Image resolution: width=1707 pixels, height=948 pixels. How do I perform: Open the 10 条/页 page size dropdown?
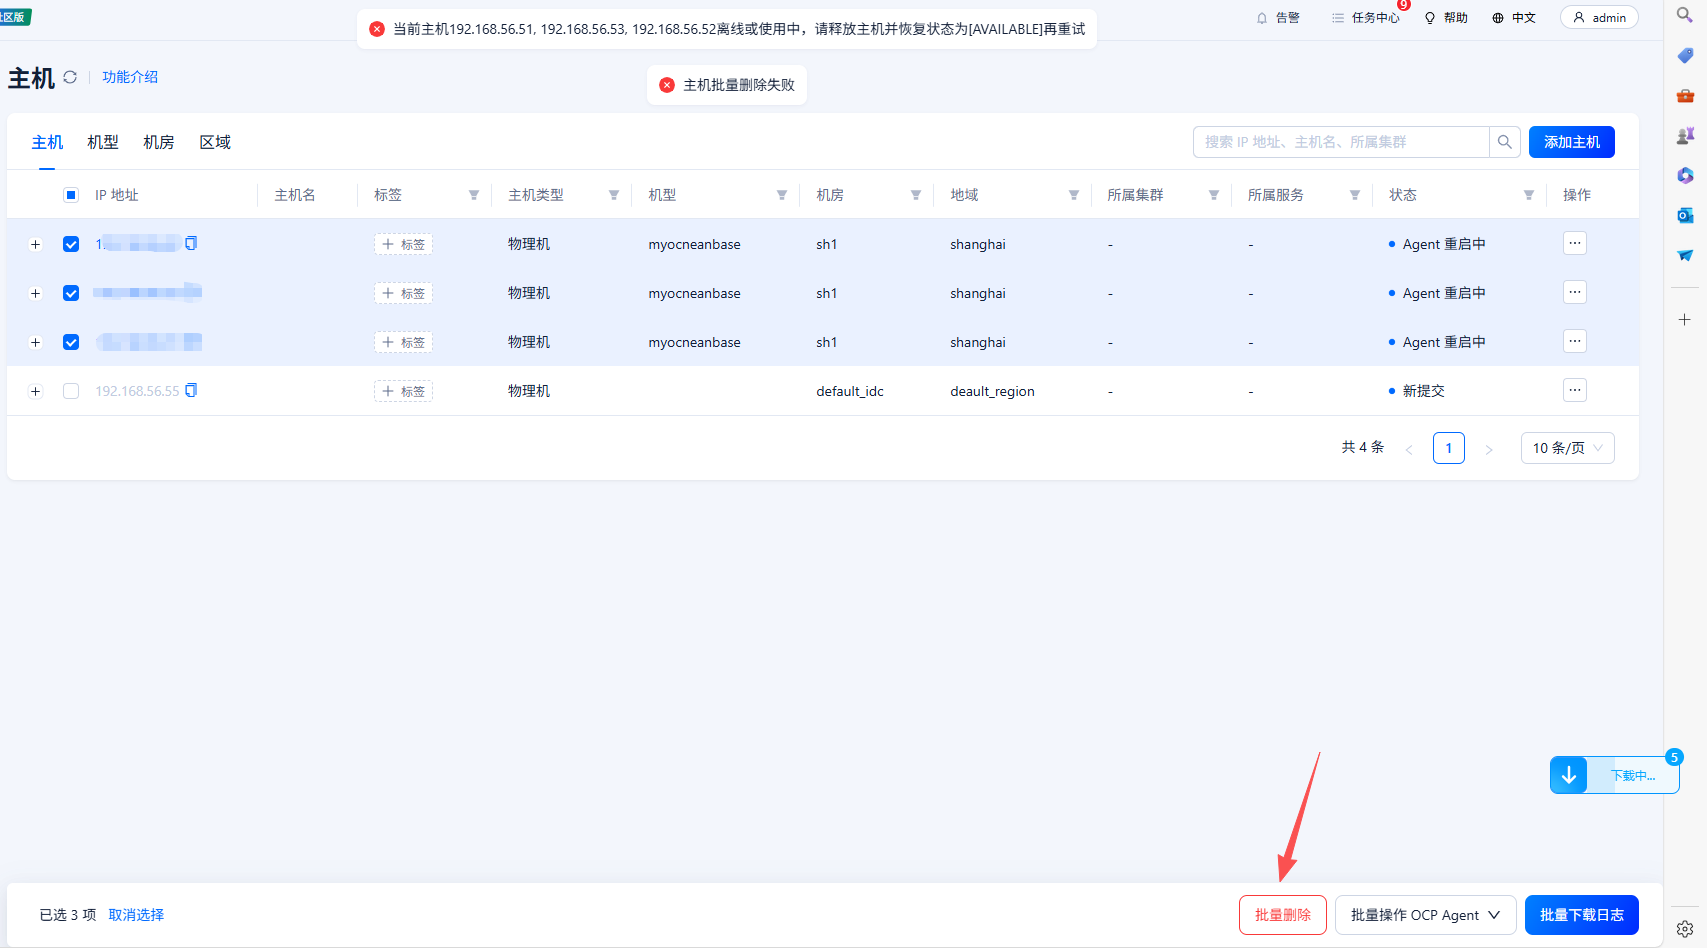tap(1567, 448)
